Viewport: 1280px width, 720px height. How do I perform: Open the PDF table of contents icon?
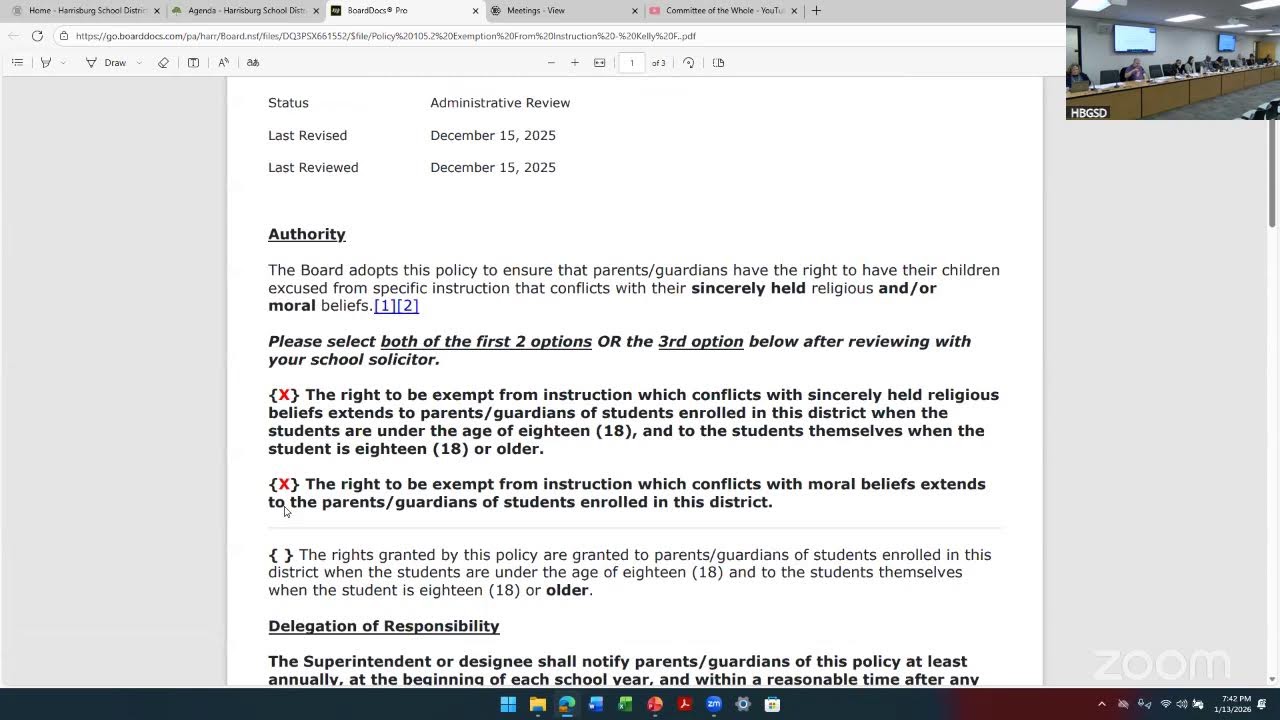17,62
